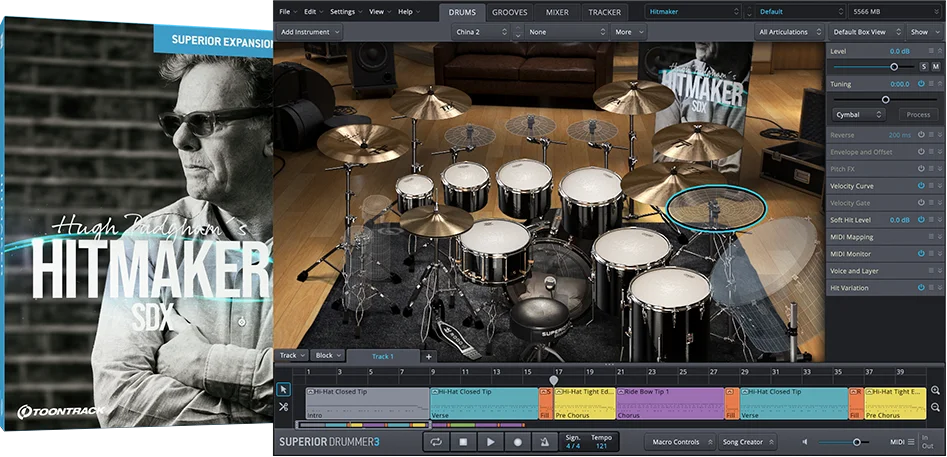Image resolution: width=947 pixels, height=457 pixels.
Task: Open Macro Controls panel
Action: coord(680,442)
